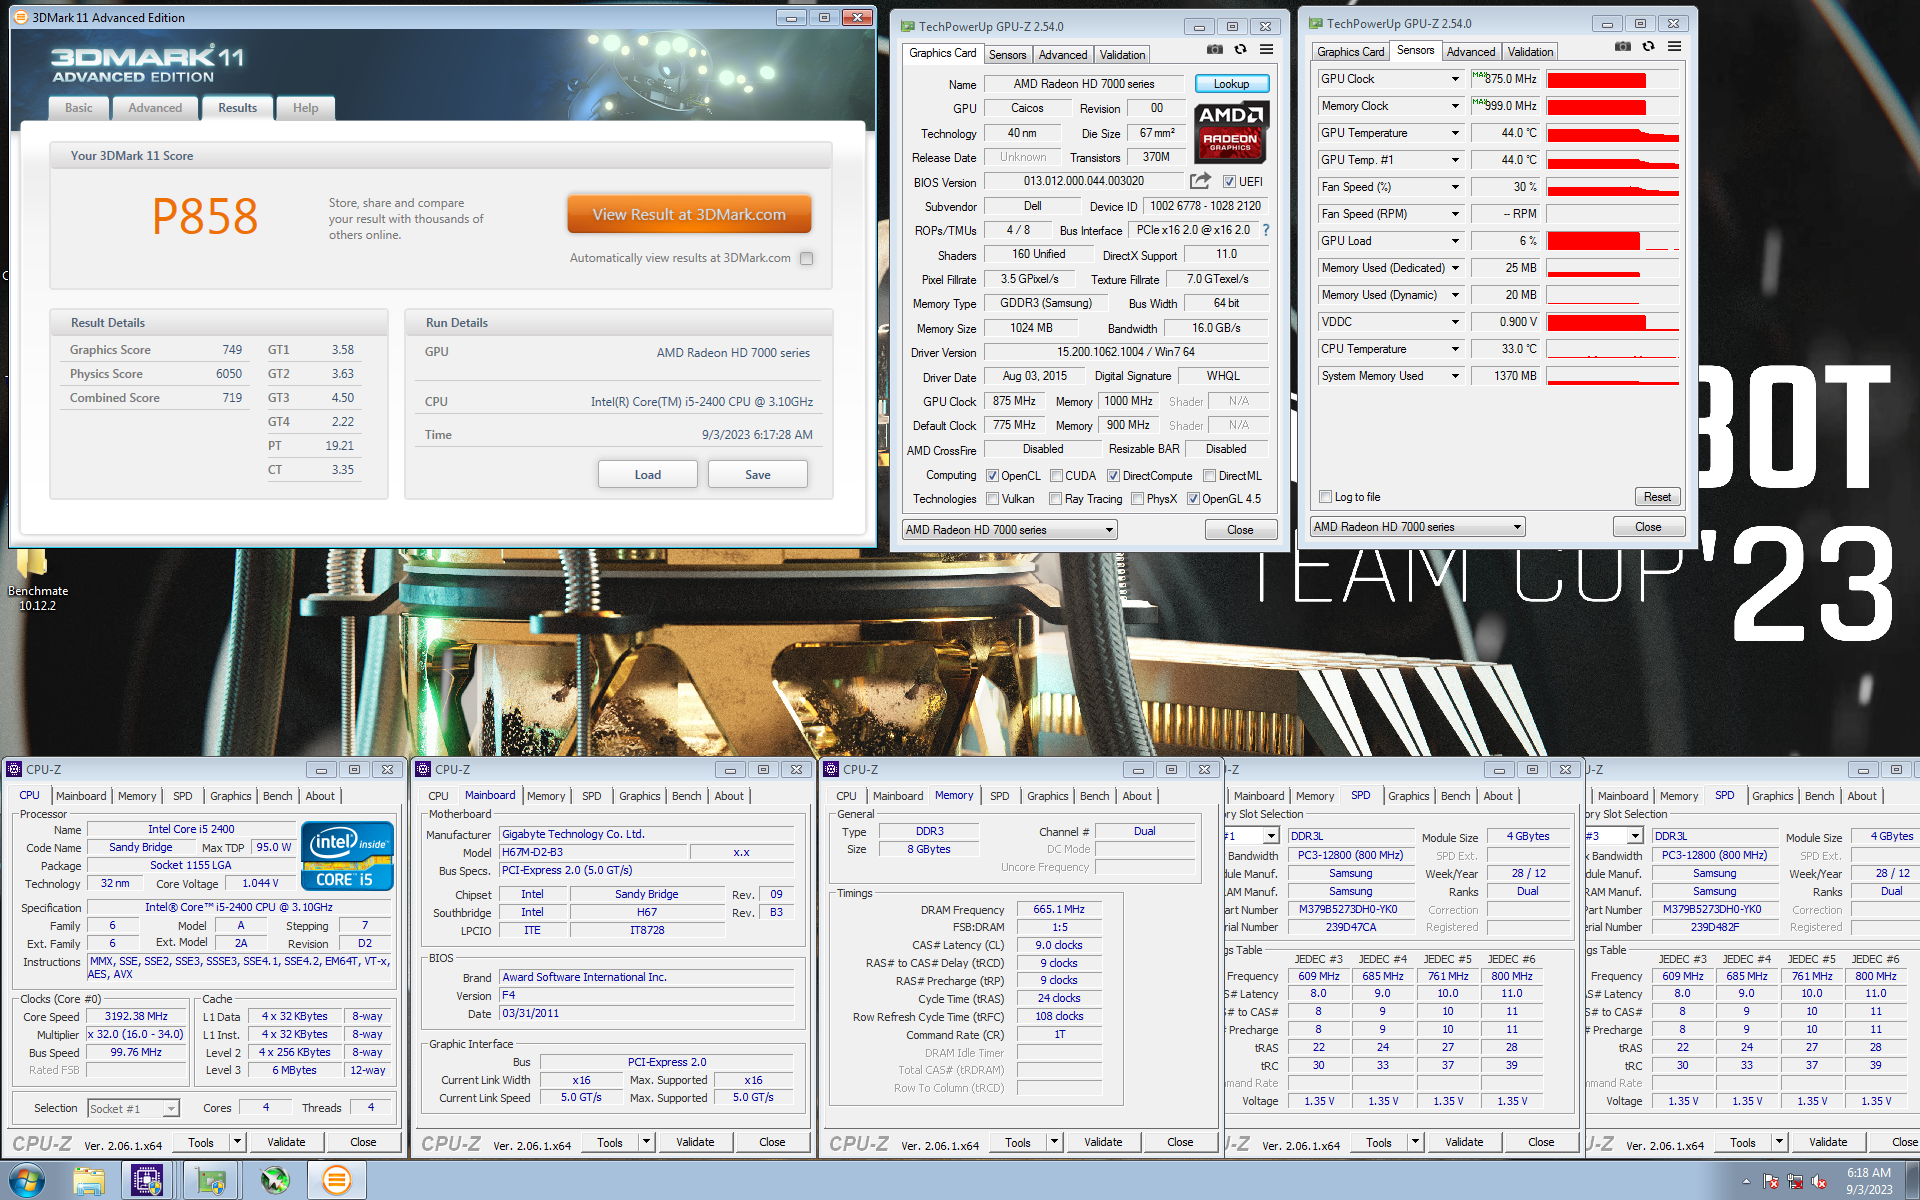Screen dimensions: 1920x1200
Task: Click the BIOS Version field in GPU-Z
Action: coord(1084,182)
